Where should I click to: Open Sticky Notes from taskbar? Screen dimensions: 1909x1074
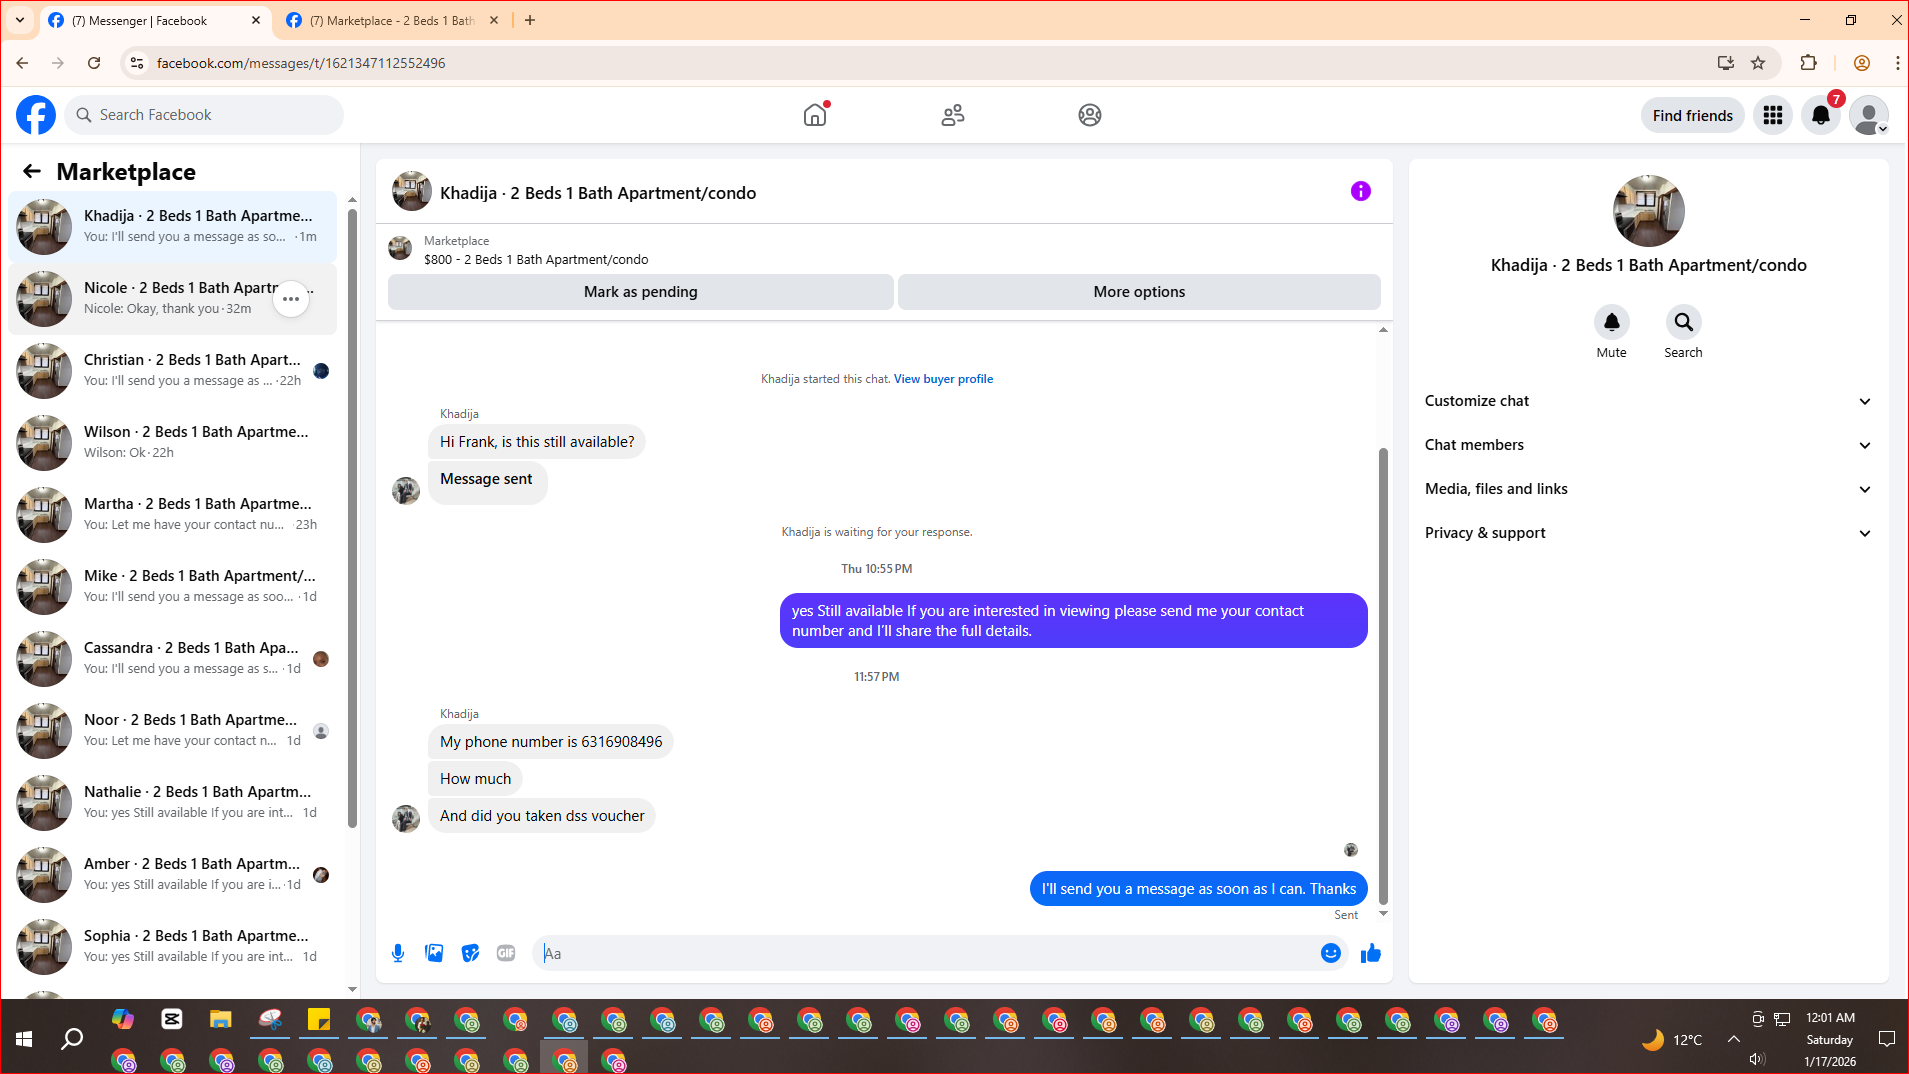tap(319, 1019)
